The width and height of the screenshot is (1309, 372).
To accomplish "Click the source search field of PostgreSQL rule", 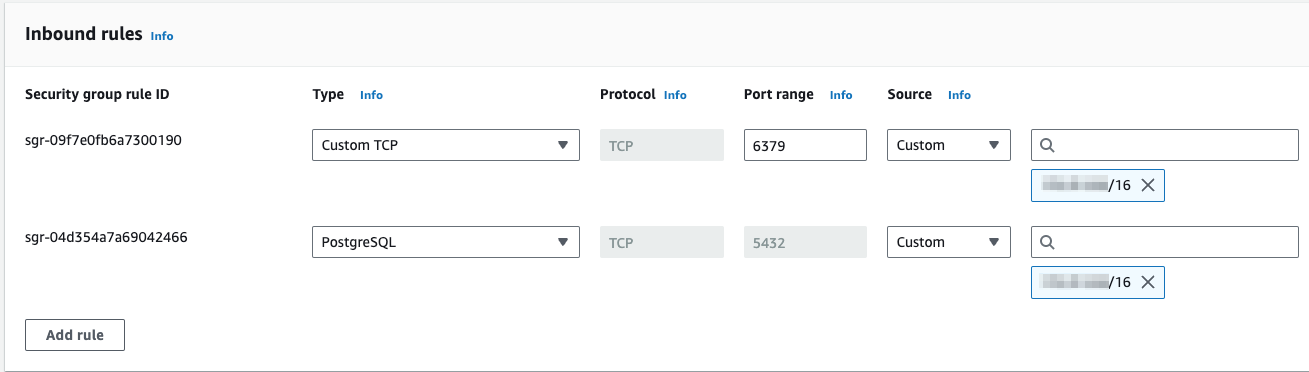I will click(1165, 242).
